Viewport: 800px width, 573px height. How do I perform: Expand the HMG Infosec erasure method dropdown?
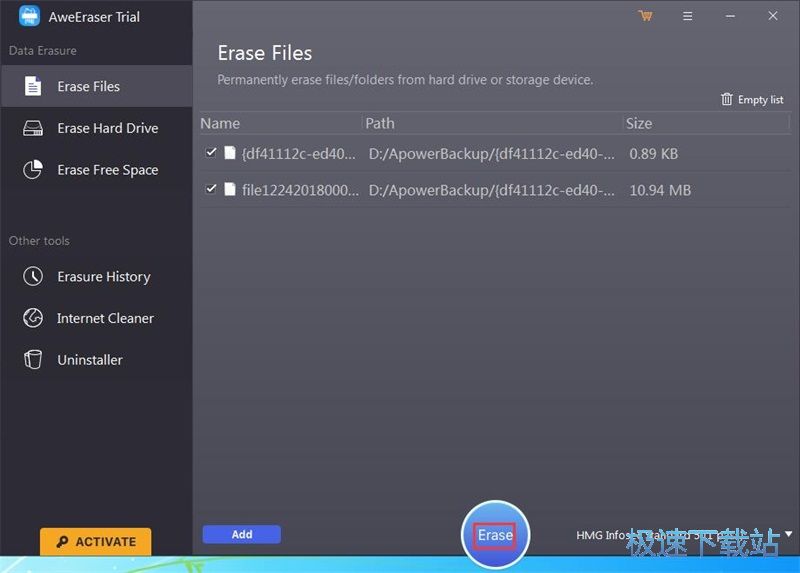788,534
